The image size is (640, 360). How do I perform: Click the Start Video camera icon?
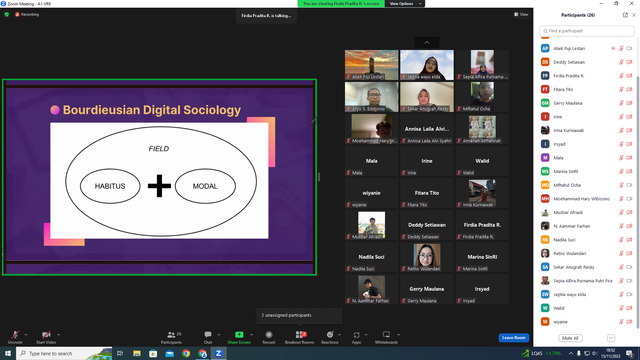pos(46,335)
